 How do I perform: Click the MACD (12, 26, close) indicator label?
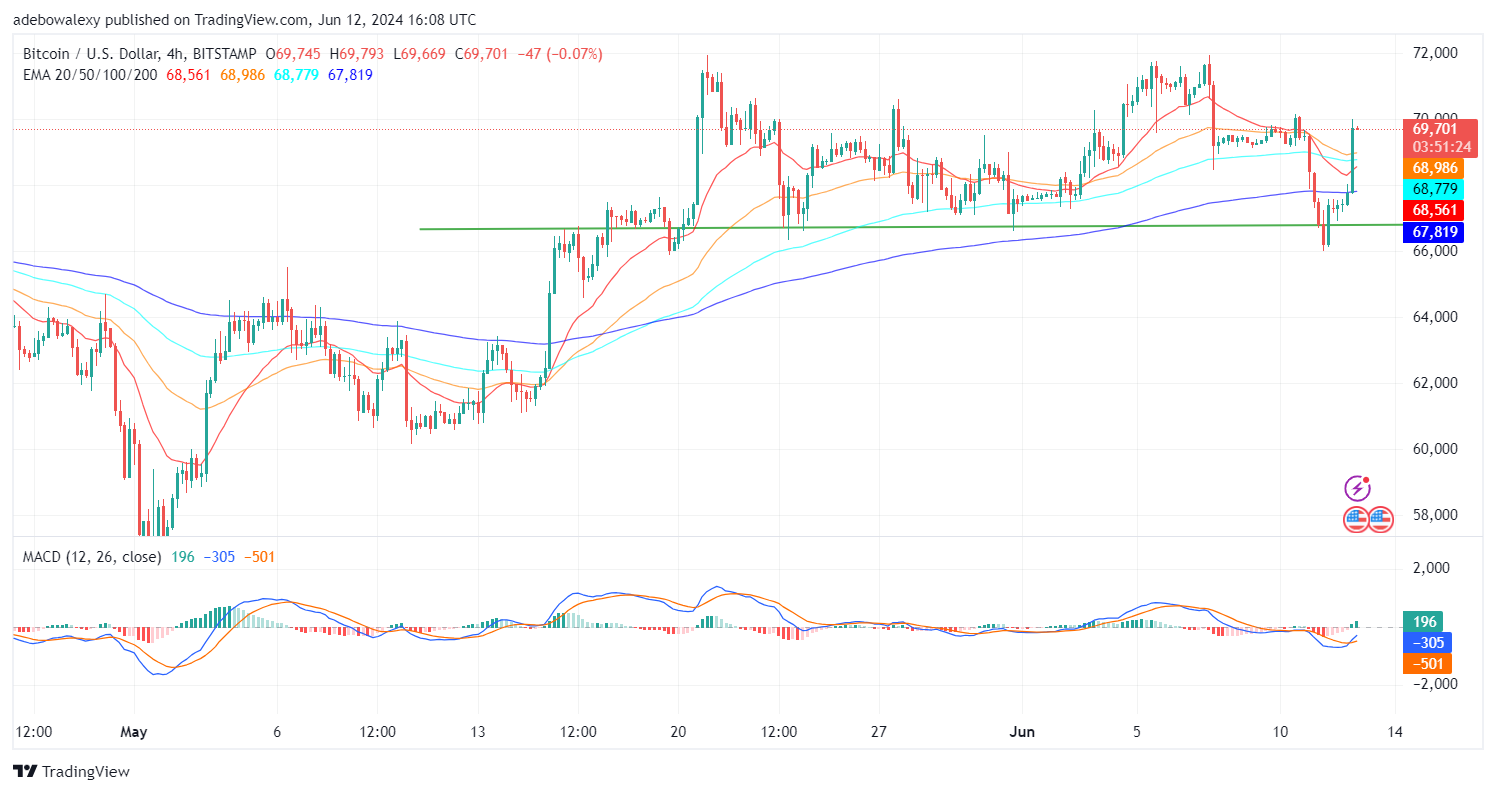92,556
